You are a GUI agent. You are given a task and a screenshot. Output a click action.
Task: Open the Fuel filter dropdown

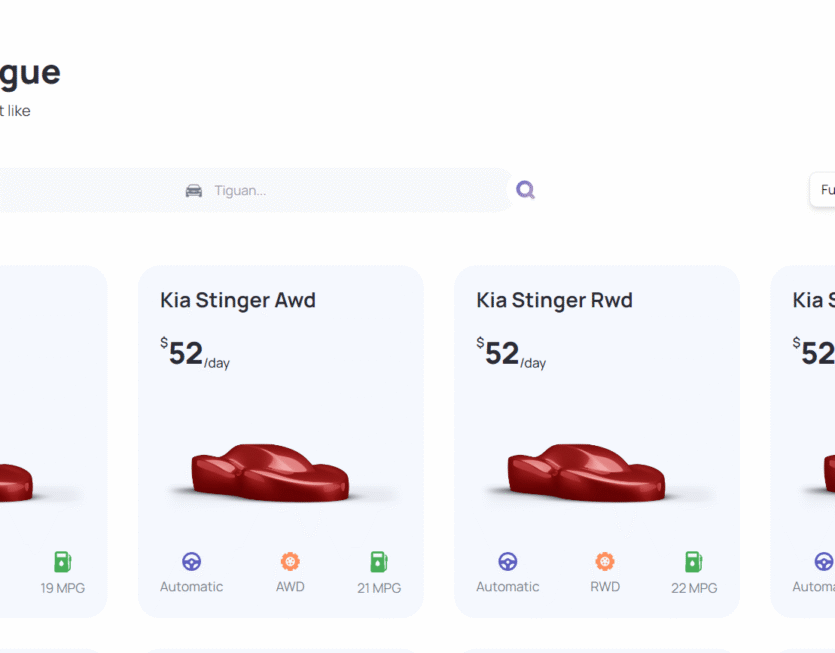point(823,190)
